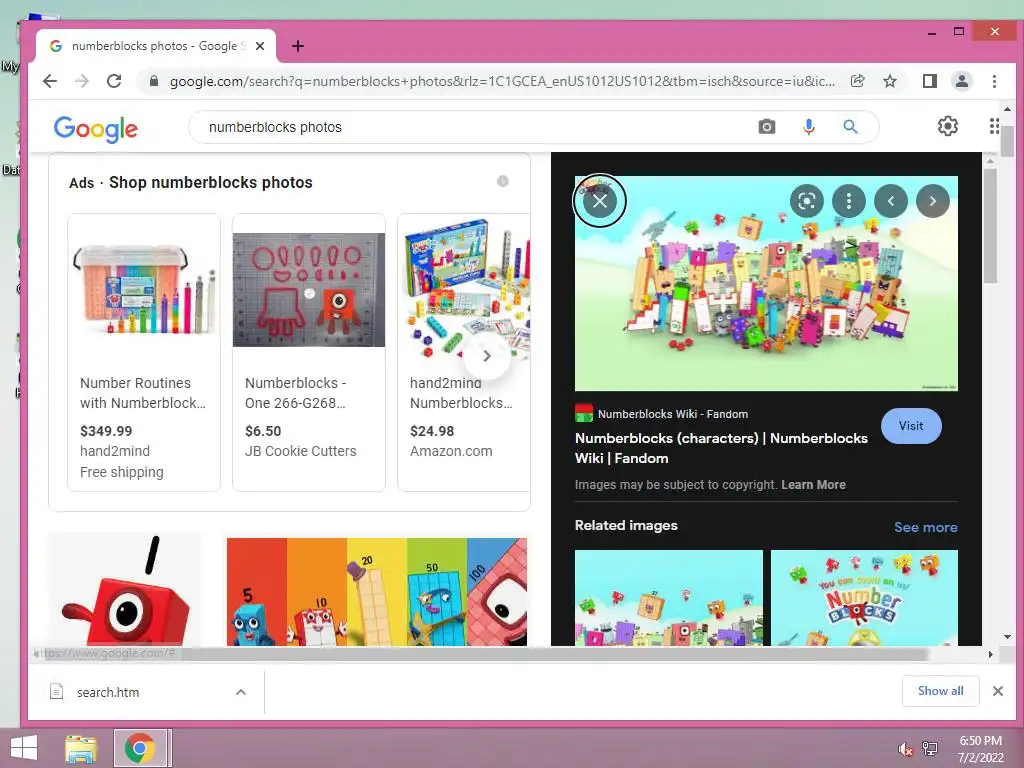Screen dimensions: 1024x768
Task: Open downloaded search.htm file
Action: (x=107, y=692)
